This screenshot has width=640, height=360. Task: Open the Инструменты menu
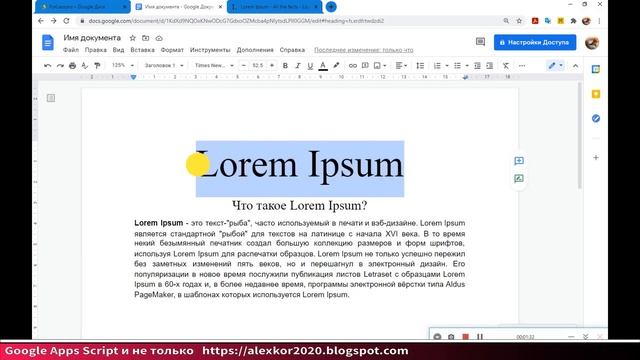[x=210, y=50]
